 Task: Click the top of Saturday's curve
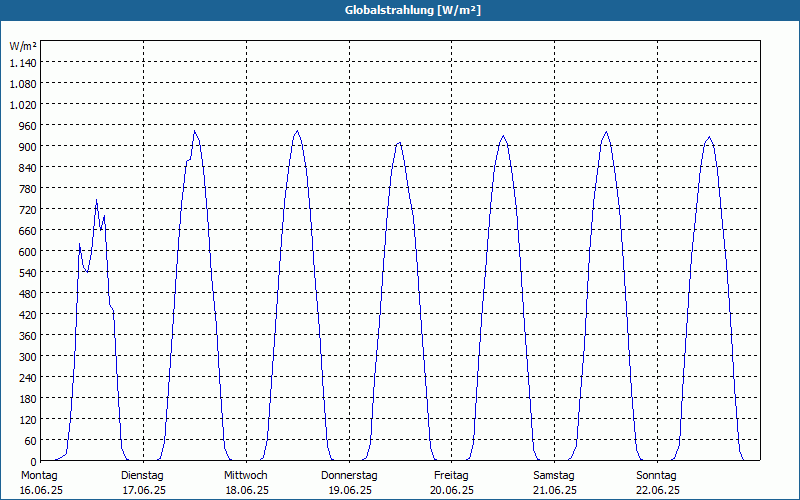click(x=606, y=132)
